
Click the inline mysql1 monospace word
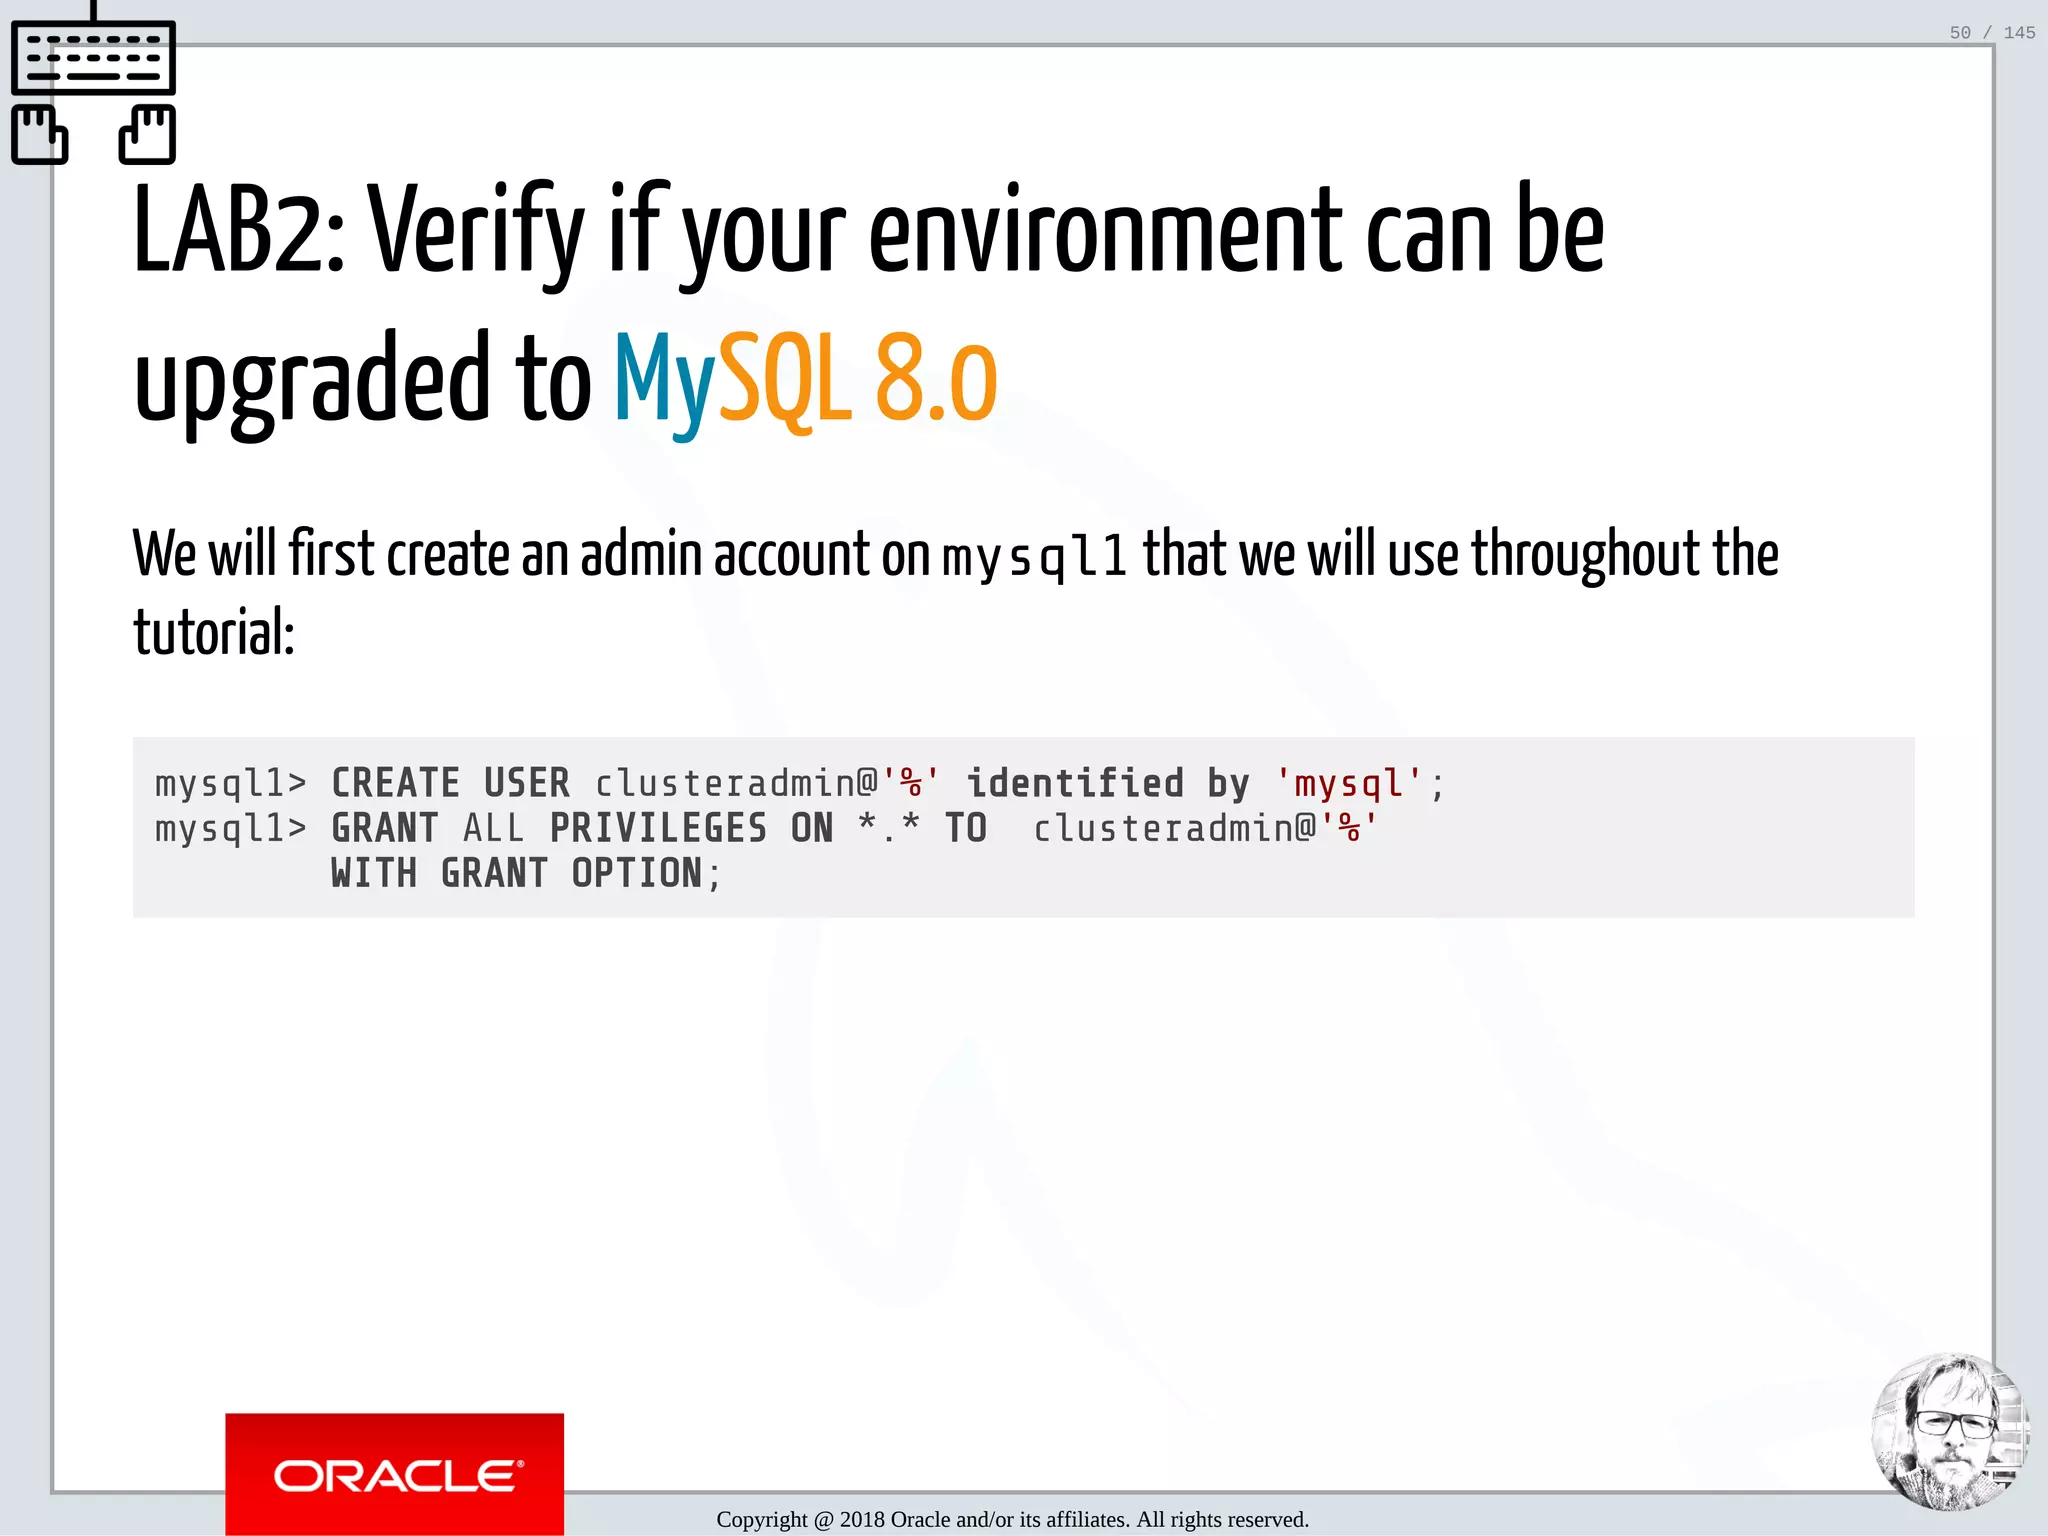(1035, 559)
